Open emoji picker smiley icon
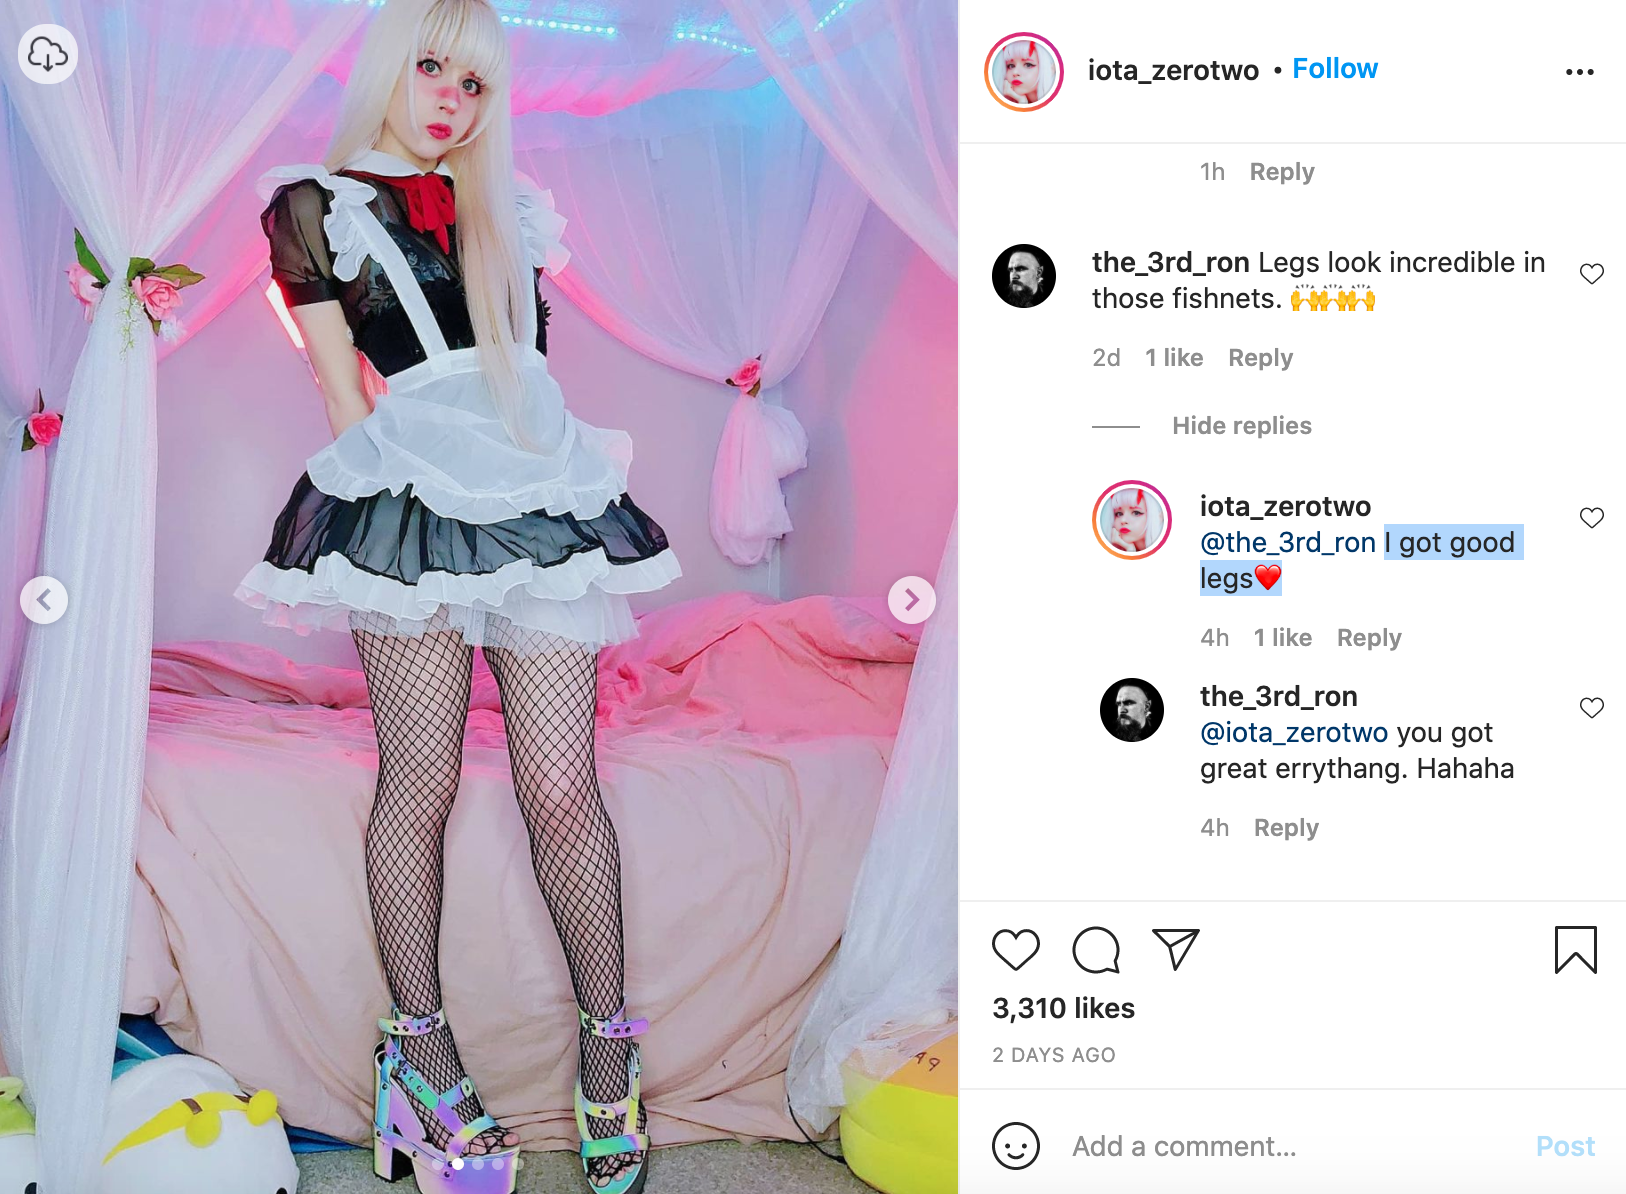1626x1194 pixels. (1016, 1146)
